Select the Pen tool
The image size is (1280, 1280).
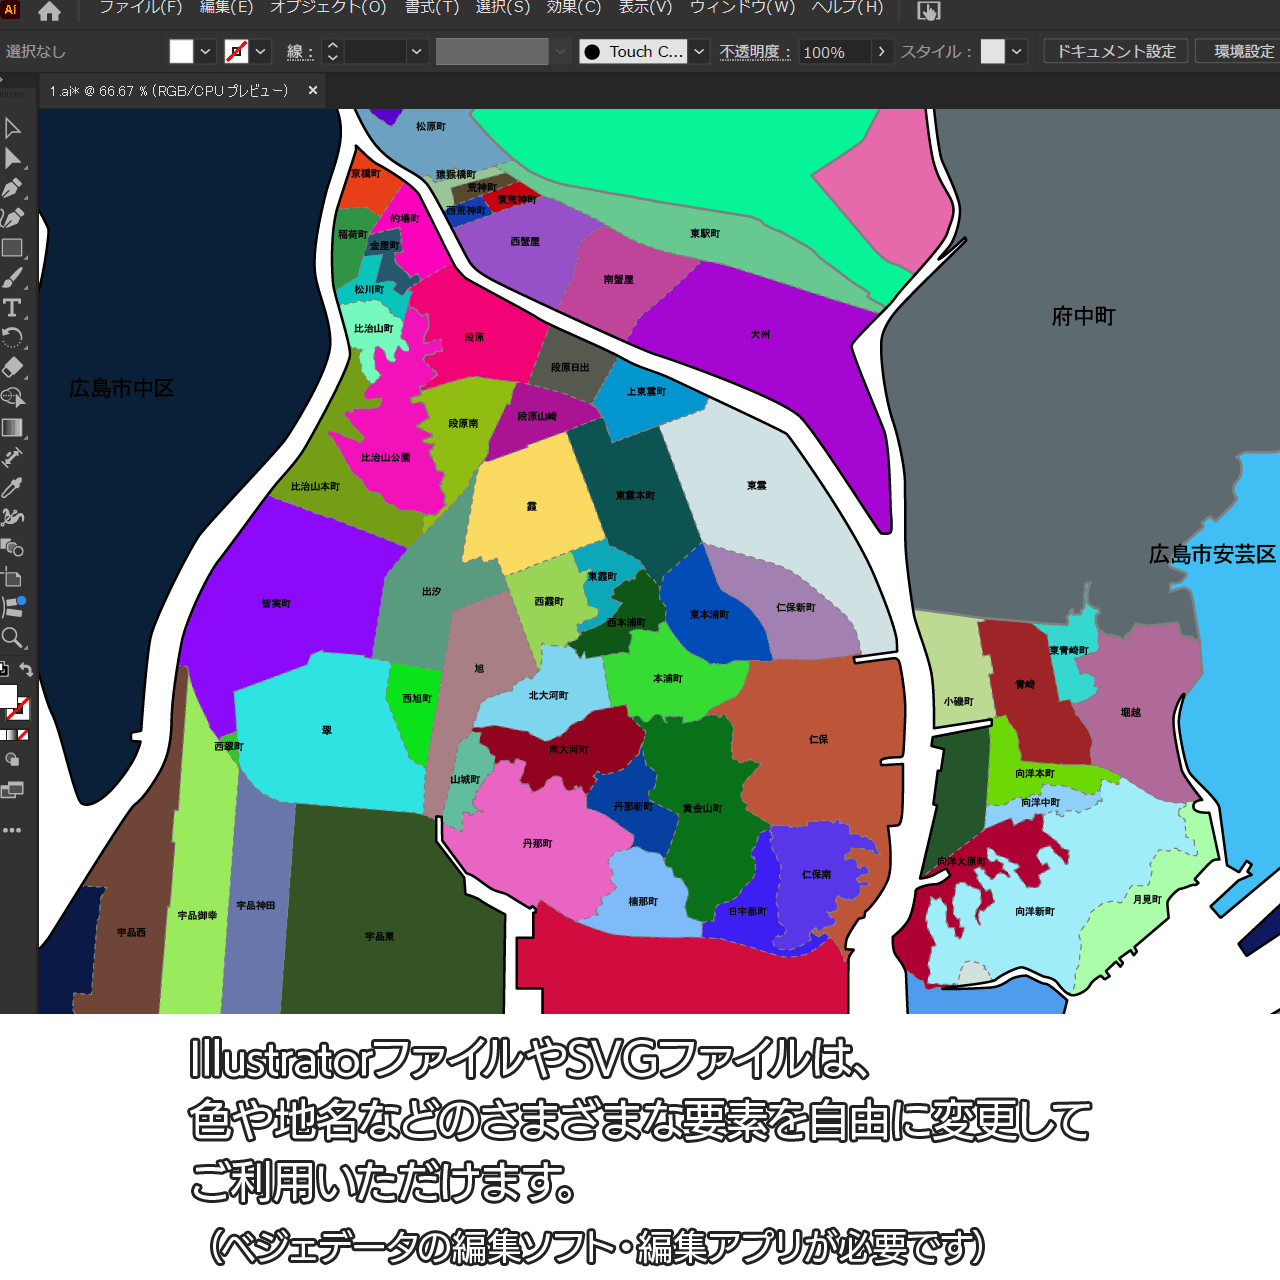[x=13, y=188]
